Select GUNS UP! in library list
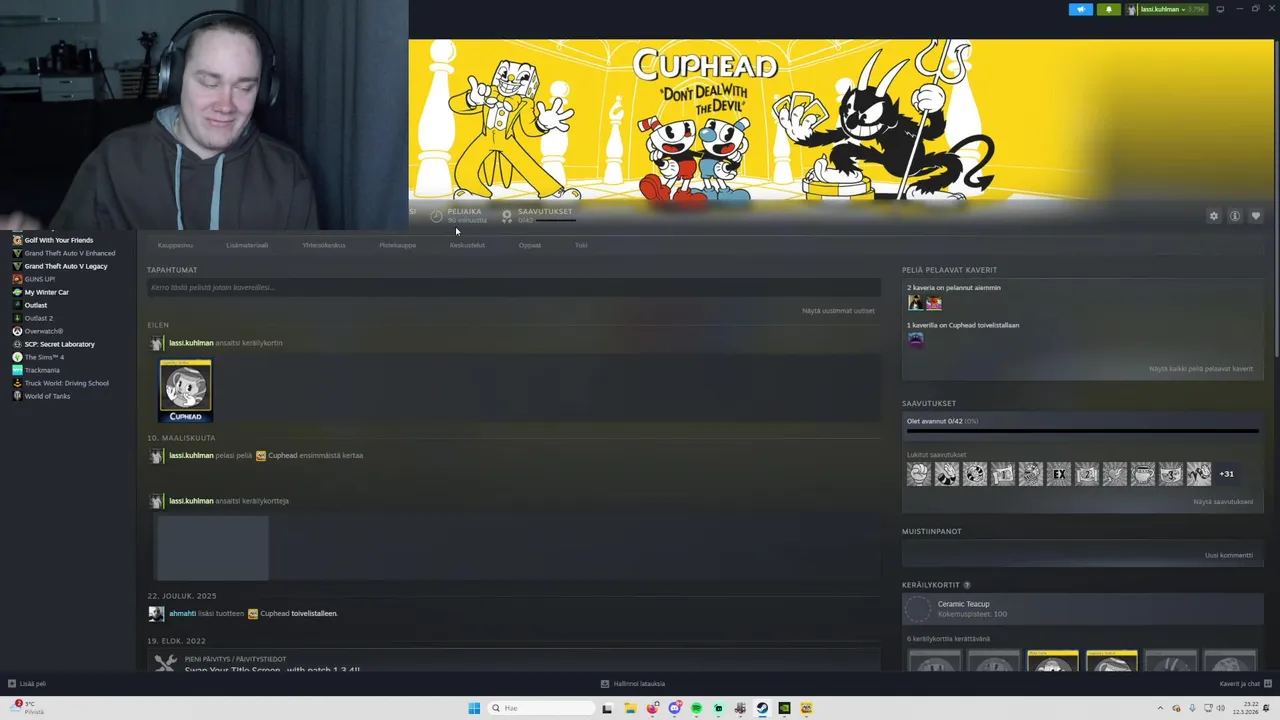The image size is (1280, 720). 40,279
